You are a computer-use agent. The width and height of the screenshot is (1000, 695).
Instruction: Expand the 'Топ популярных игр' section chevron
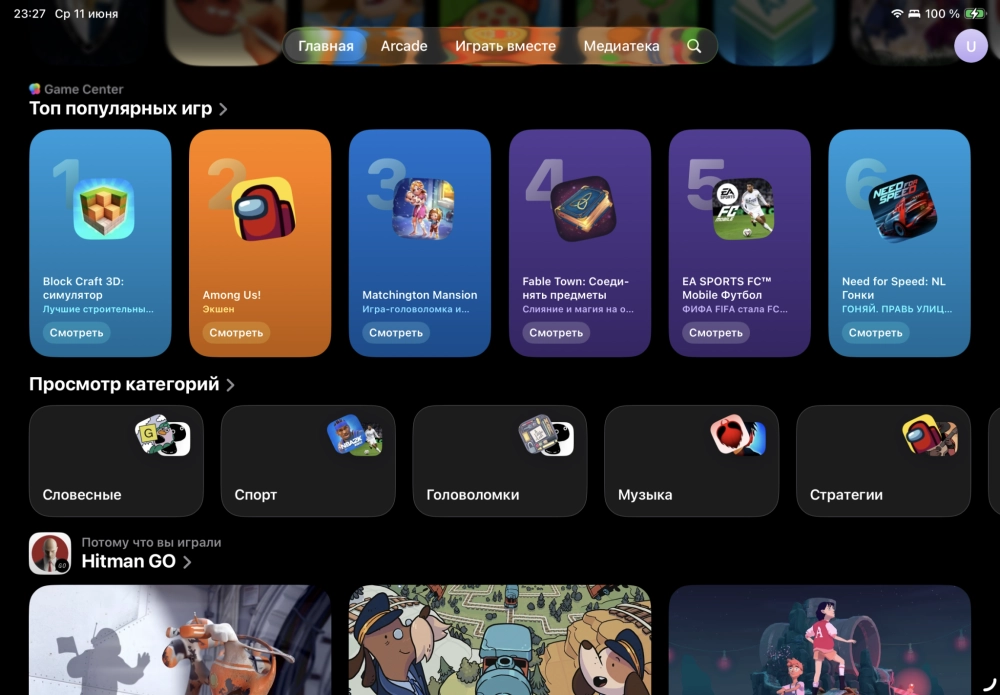[x=223, y=109]
